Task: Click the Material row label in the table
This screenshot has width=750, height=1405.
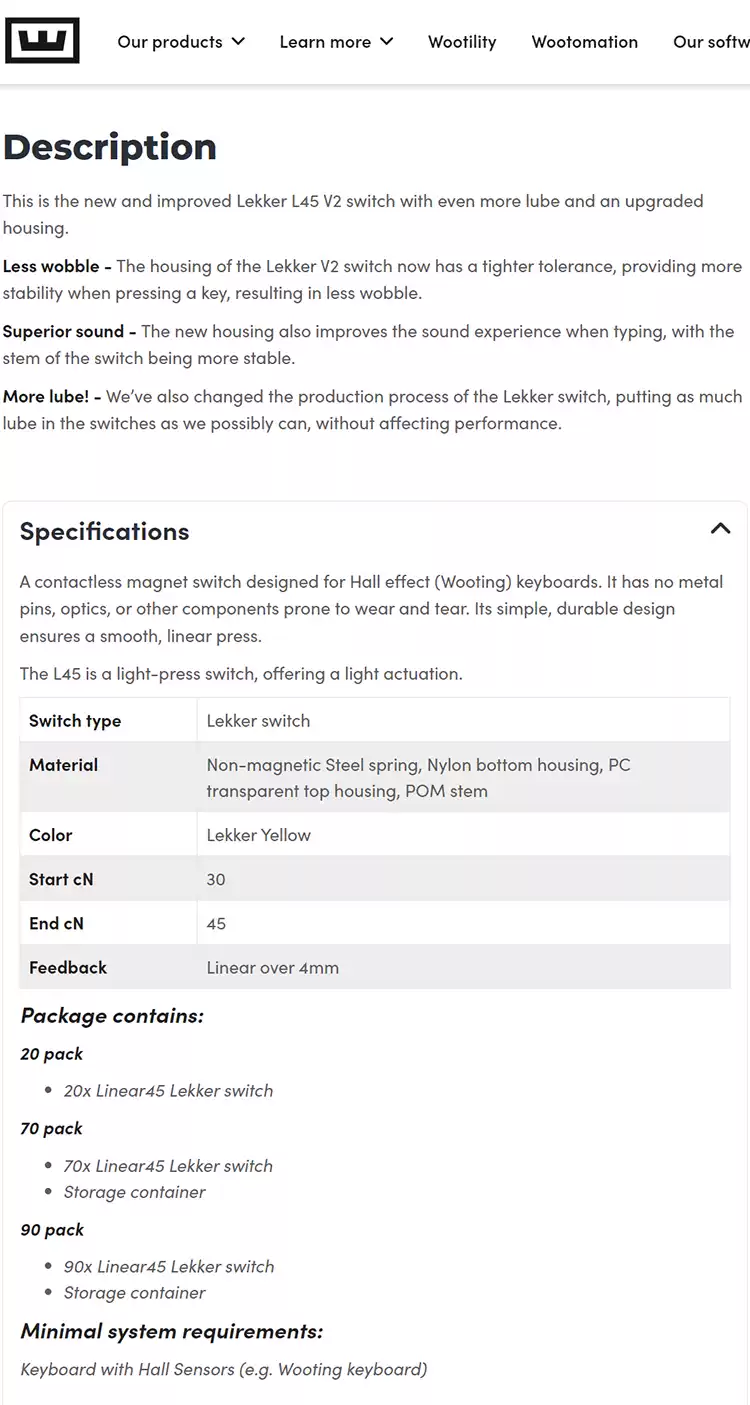Action: (x=63, y=765)
